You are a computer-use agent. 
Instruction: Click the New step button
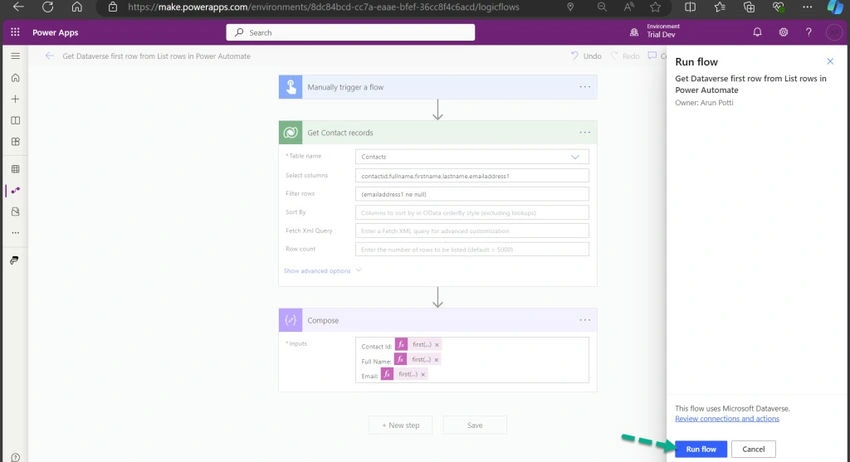[x=401, y=425]
